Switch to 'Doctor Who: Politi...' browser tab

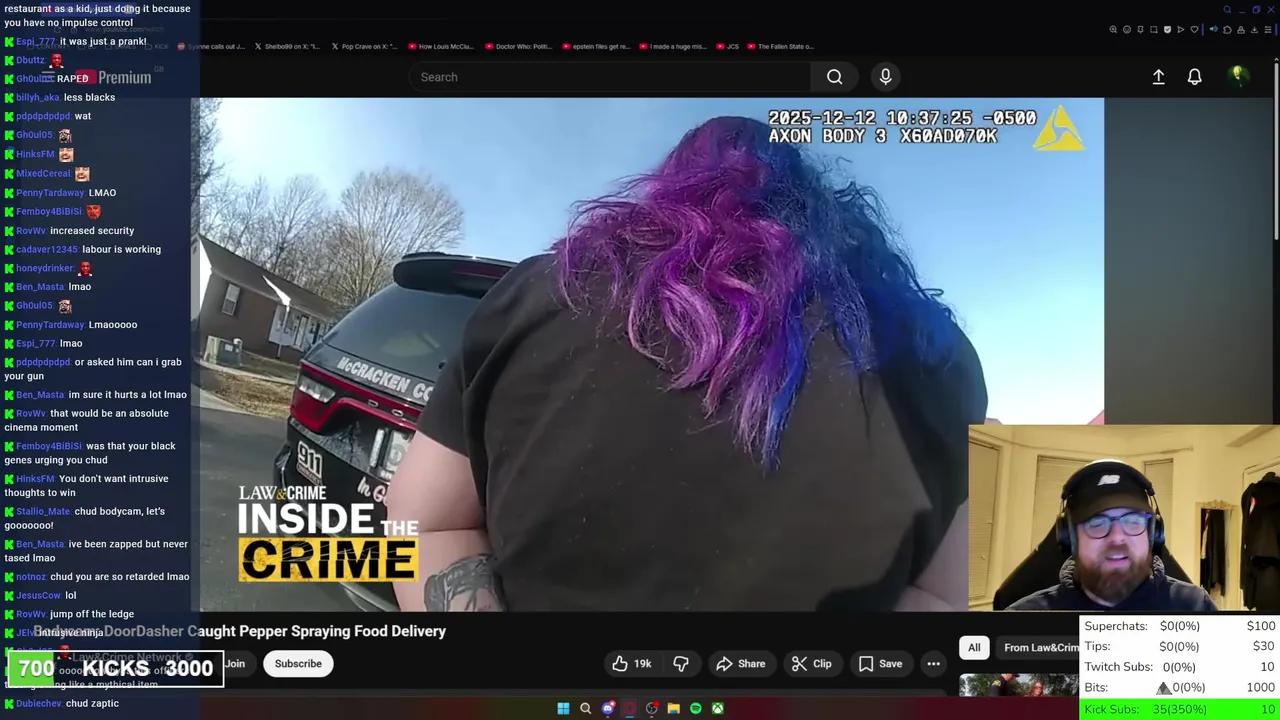click(x=519, y=46)
